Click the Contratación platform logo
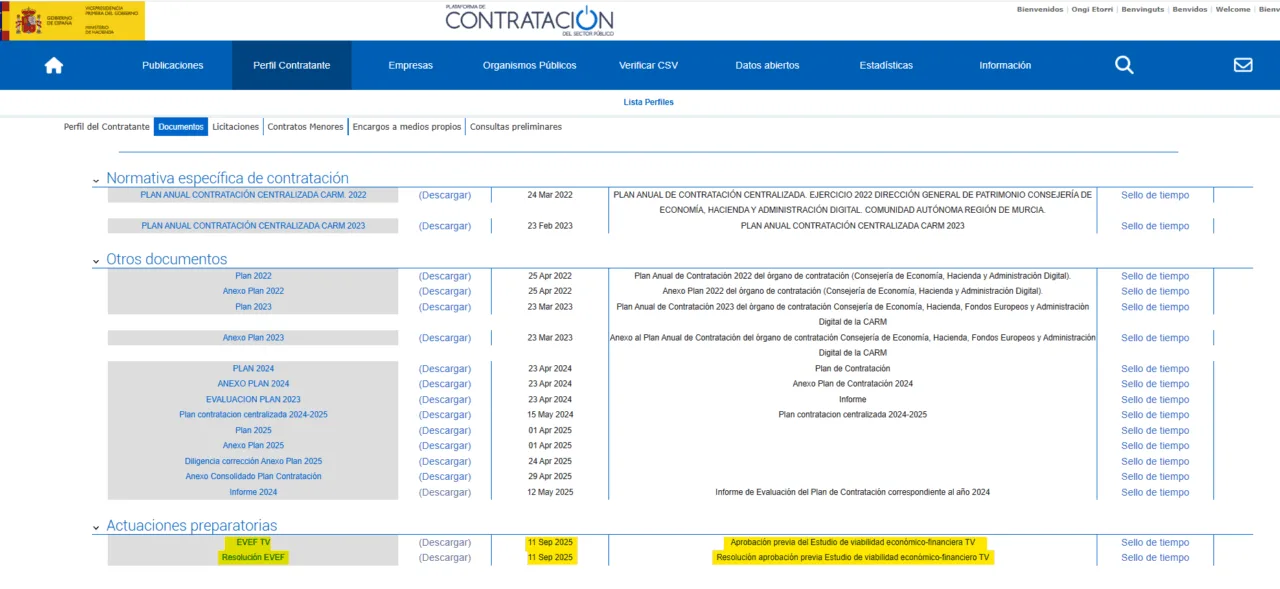Viewport: 1280px width, 589px height. click(x=529, y=20)
